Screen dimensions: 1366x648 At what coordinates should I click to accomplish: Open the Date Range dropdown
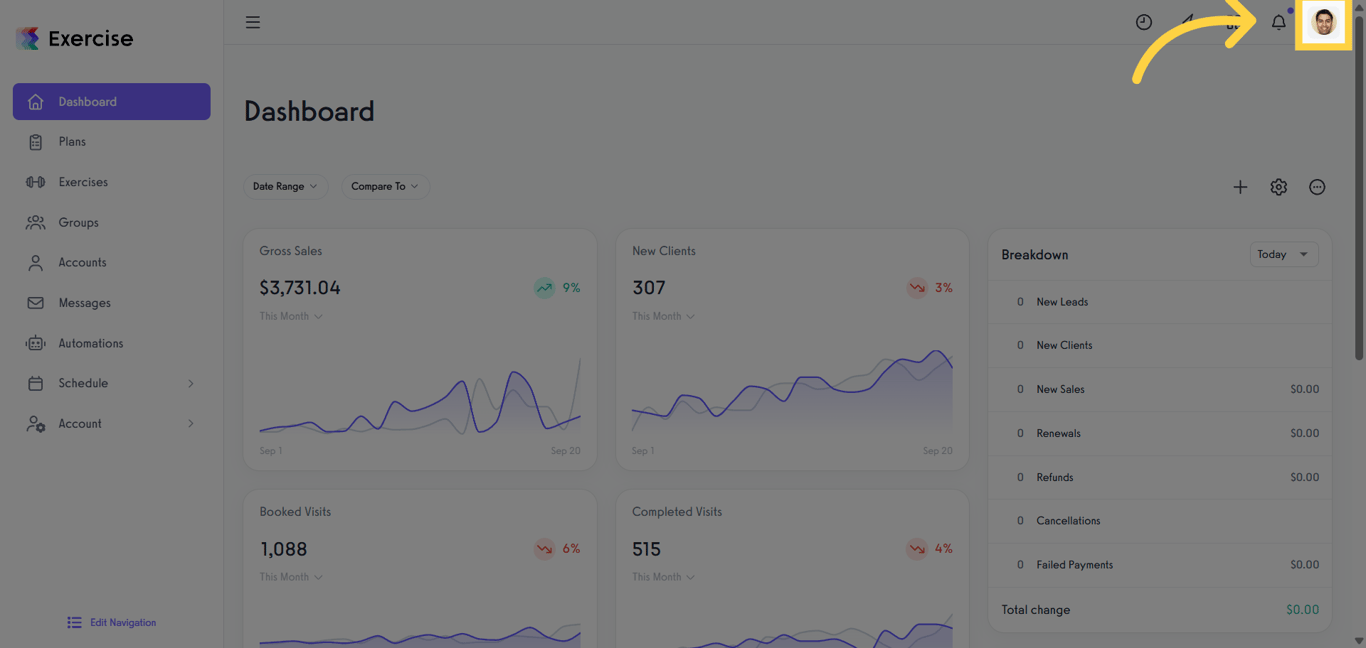click(285, 186)
